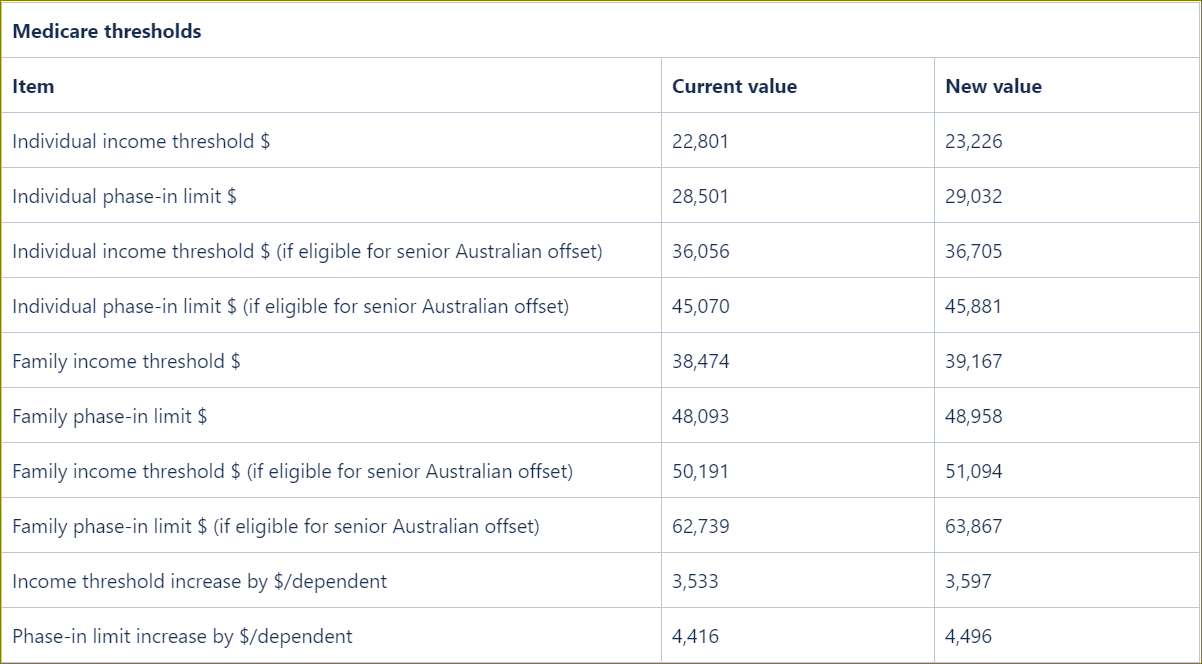Select the 4,416 current value cell
The image size is (1202, 664).
[695, 636]
